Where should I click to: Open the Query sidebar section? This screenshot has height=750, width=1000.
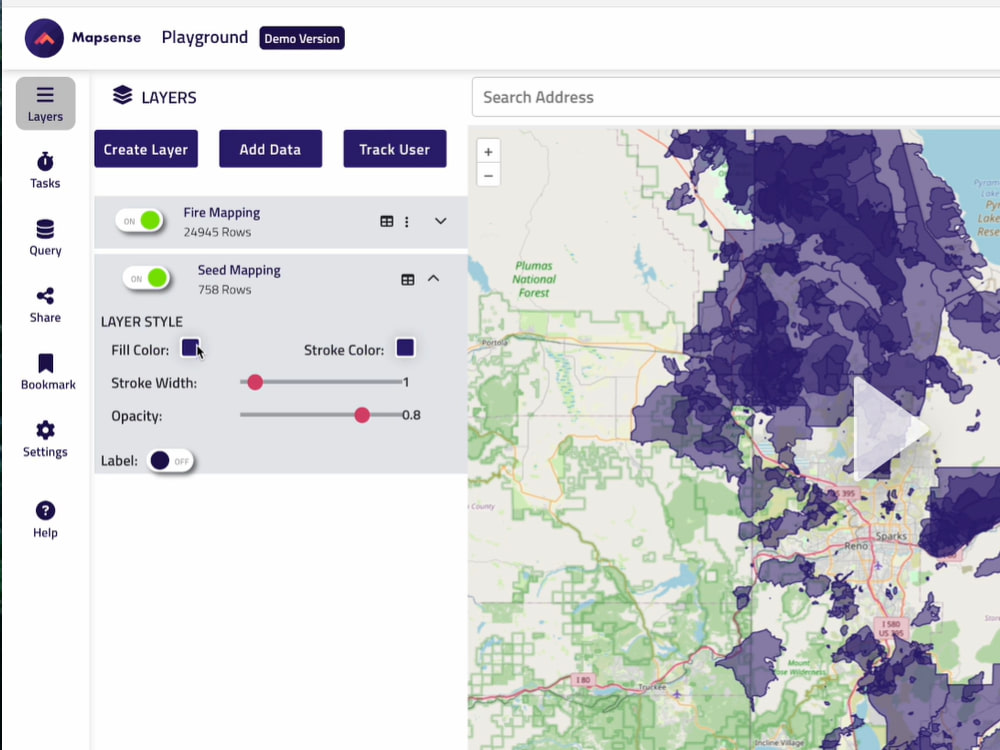[45, 237]
